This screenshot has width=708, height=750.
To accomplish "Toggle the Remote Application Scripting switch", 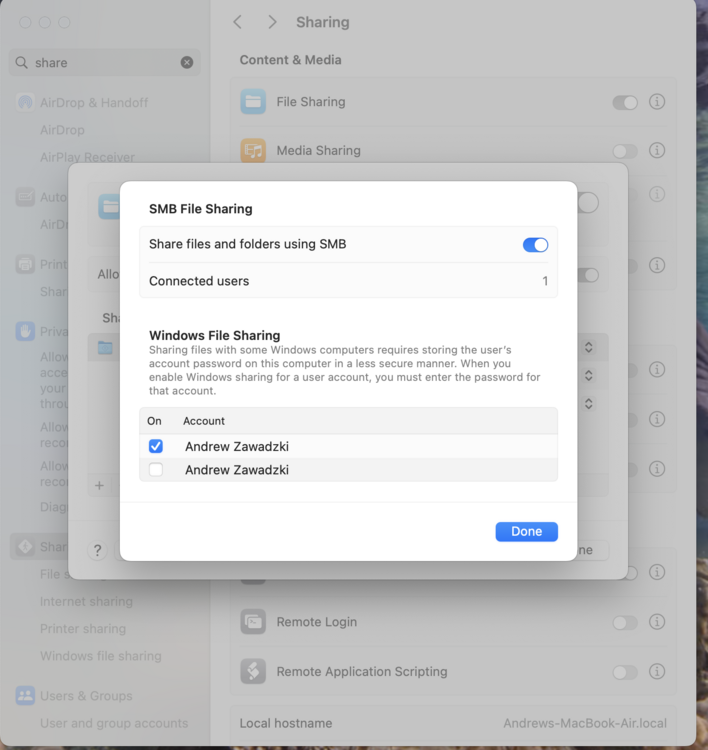I will coord(625,672).
